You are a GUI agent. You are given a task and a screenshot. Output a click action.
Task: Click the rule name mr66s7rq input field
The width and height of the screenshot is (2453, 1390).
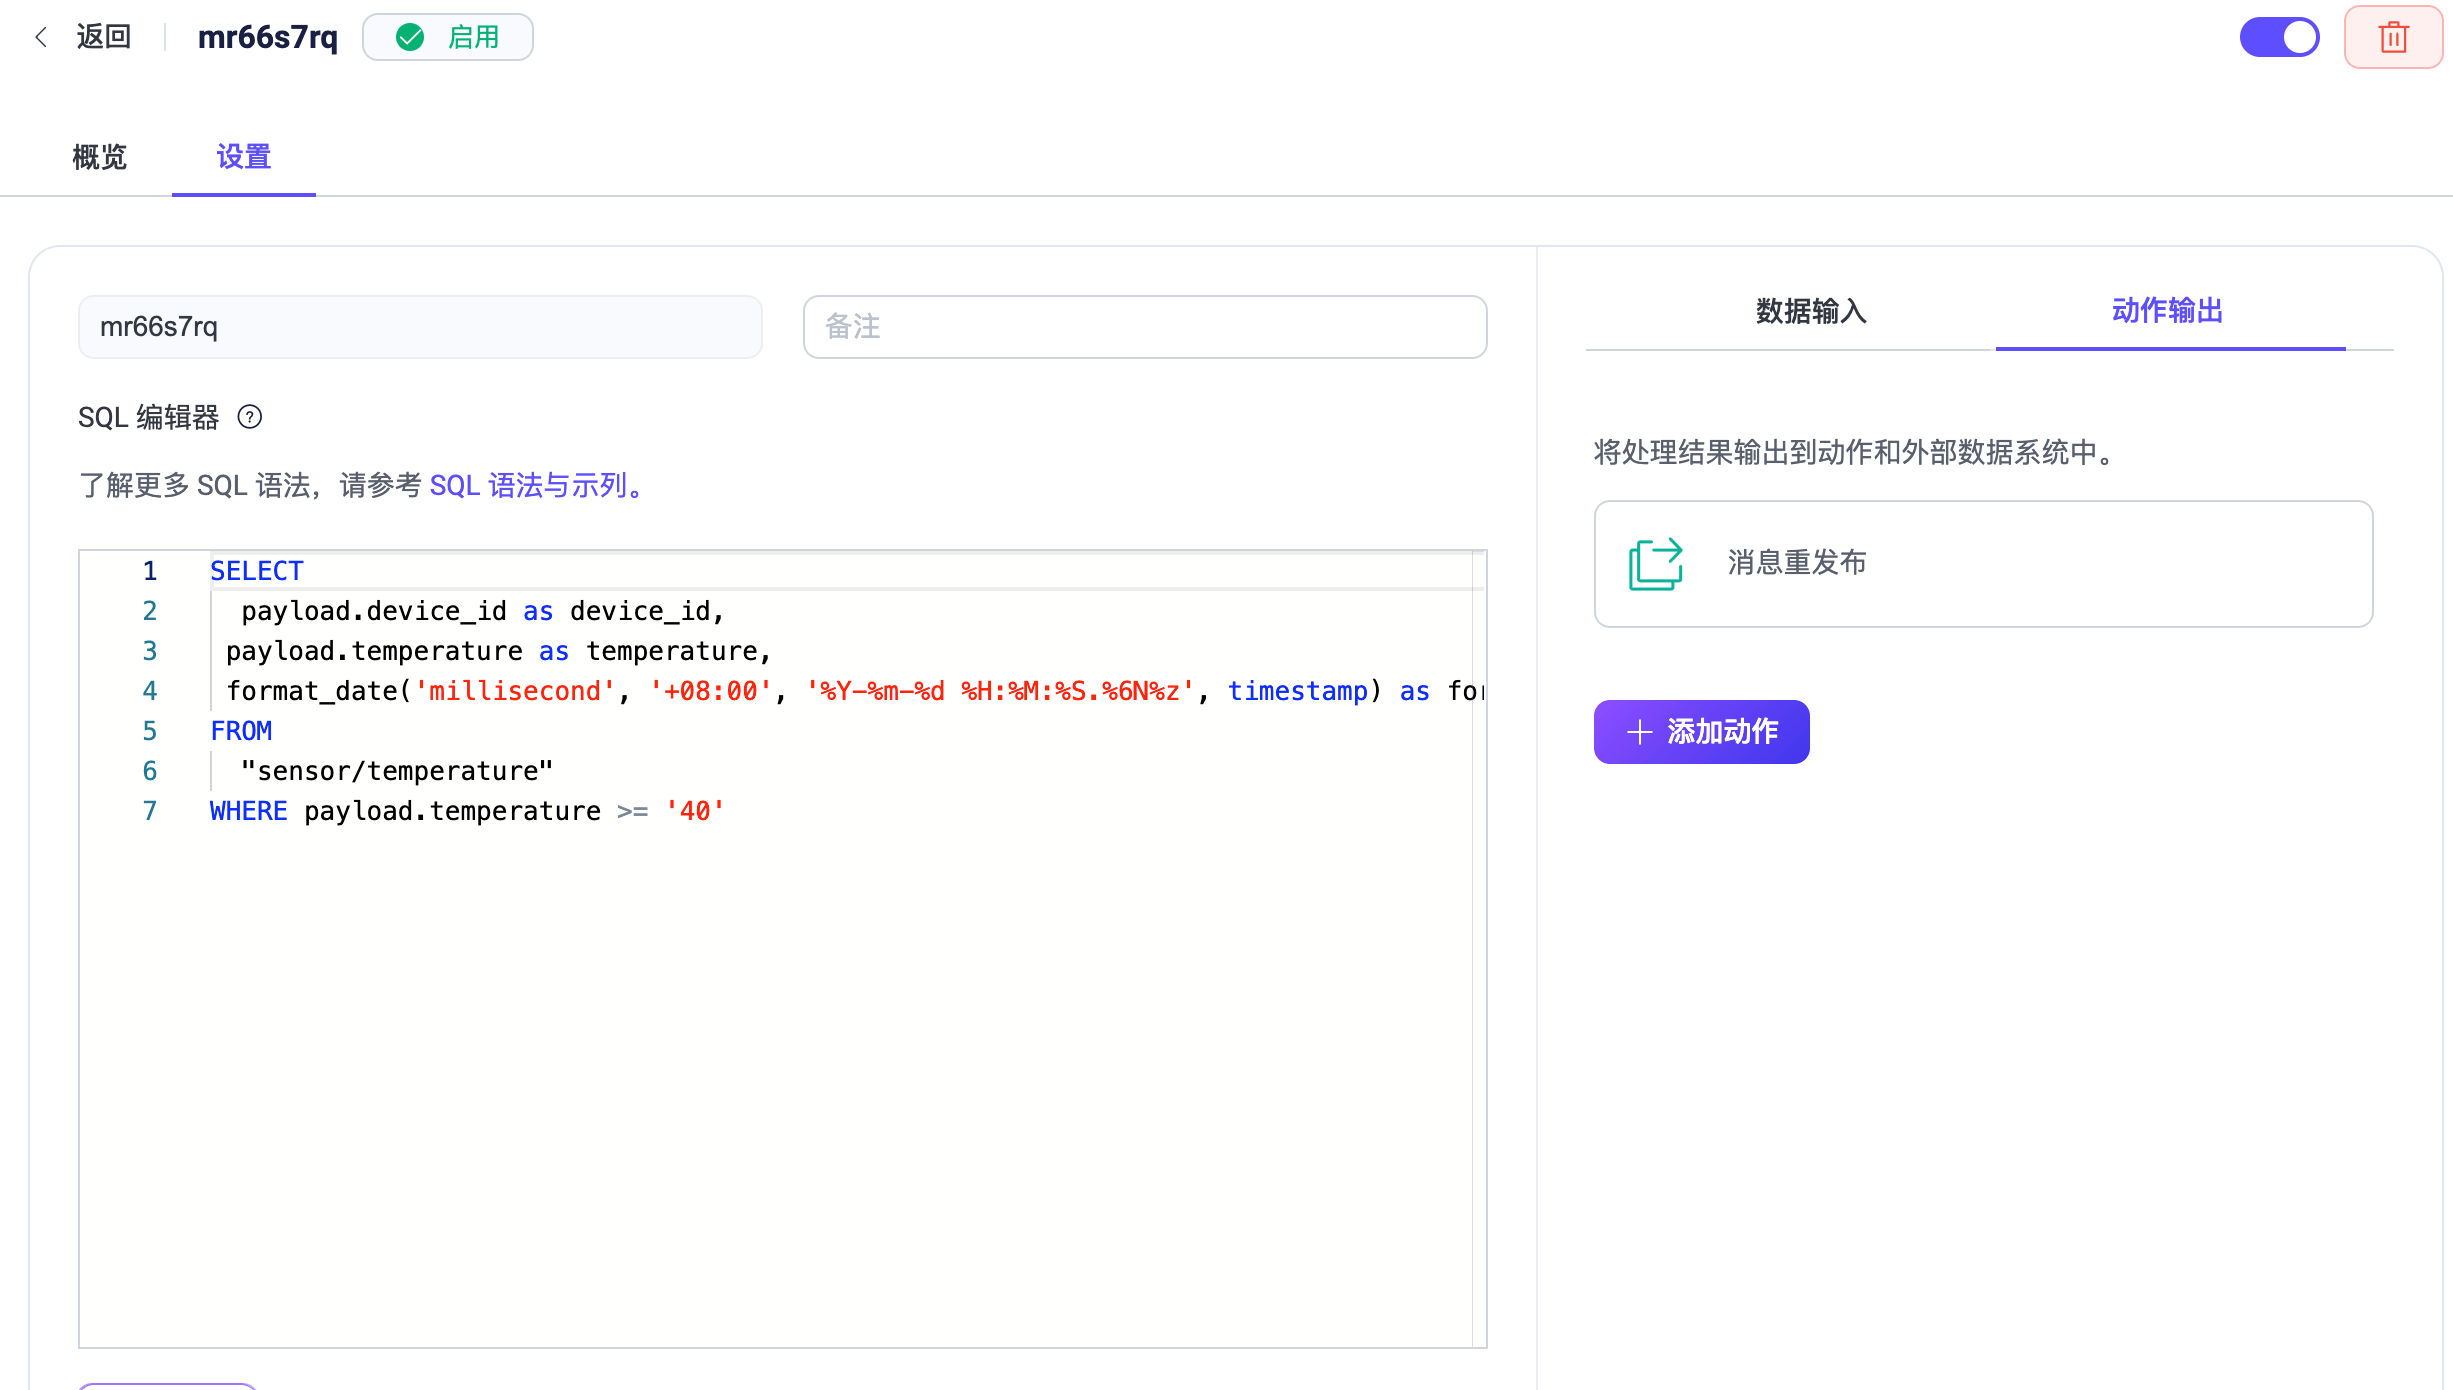(420, 327)
